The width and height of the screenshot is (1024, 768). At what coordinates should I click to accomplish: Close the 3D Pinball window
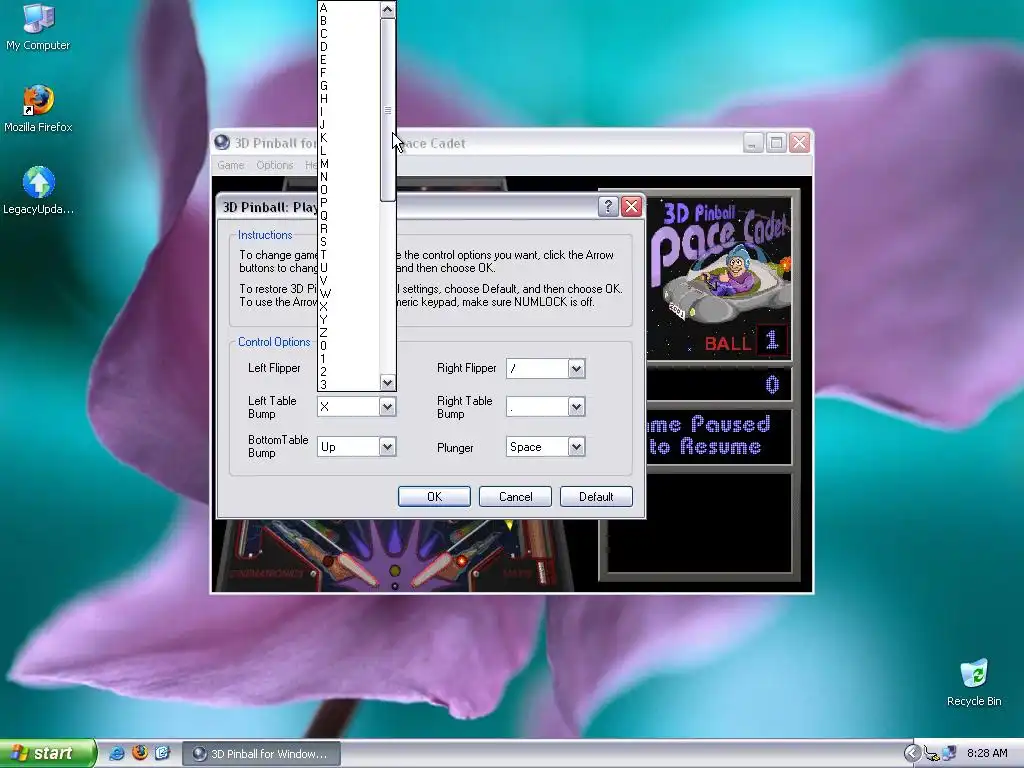(x=799, y=142)
